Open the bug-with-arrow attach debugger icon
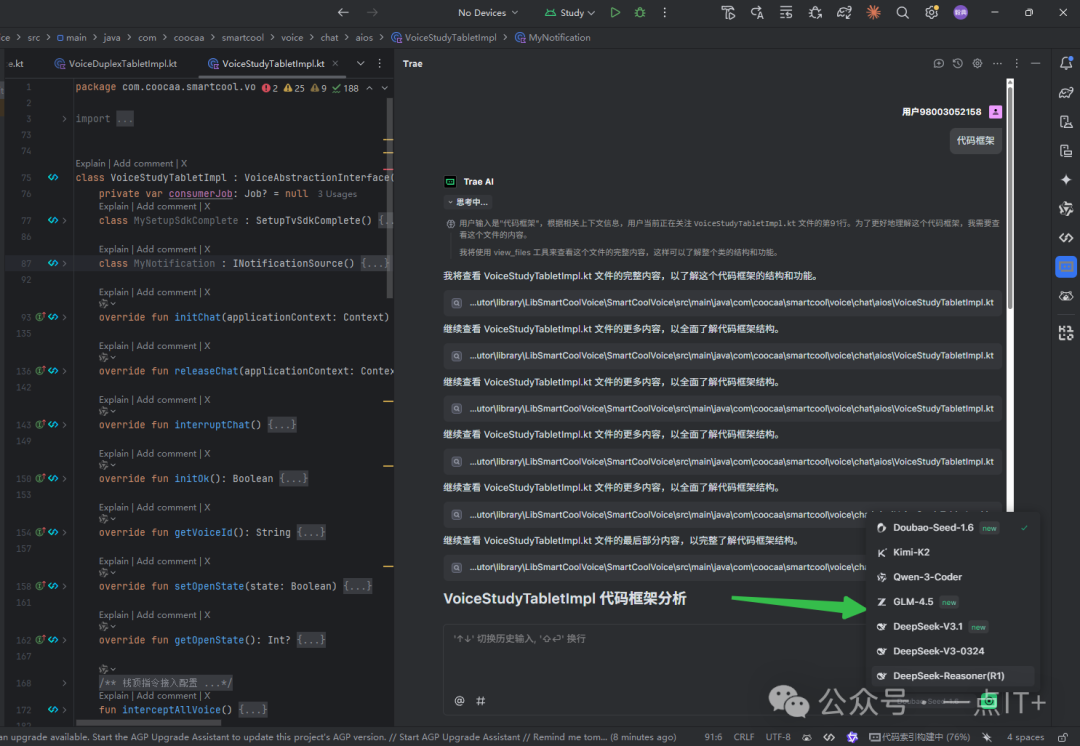 815,12
